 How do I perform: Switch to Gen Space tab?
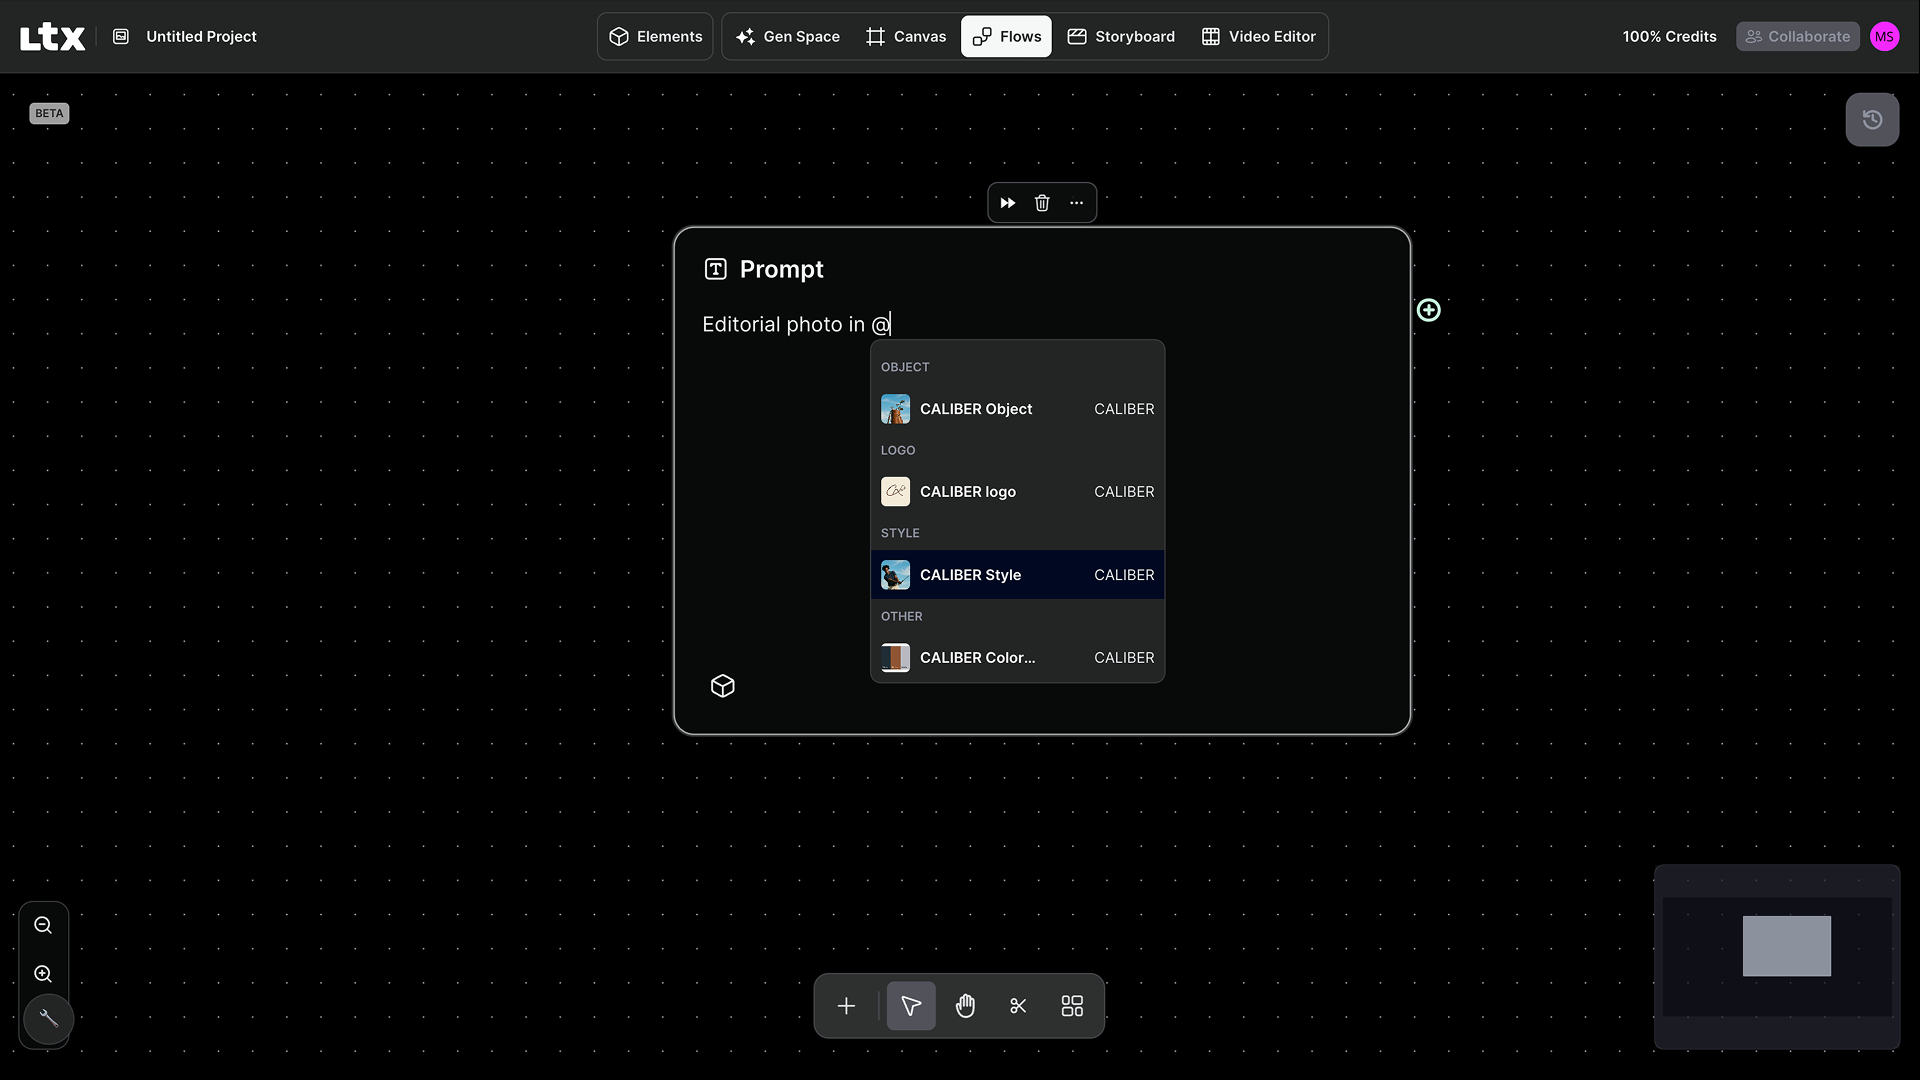pos(788,36)
